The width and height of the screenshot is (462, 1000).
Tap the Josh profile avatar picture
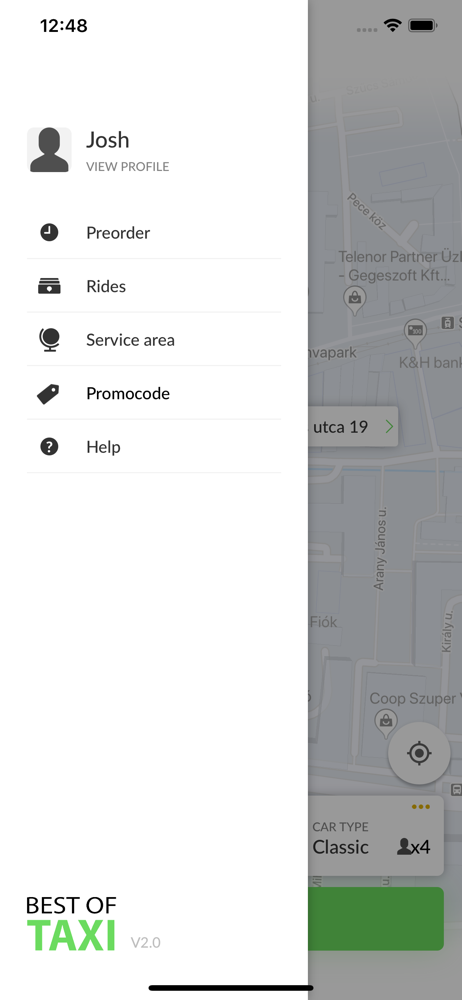tap(49, 150)
